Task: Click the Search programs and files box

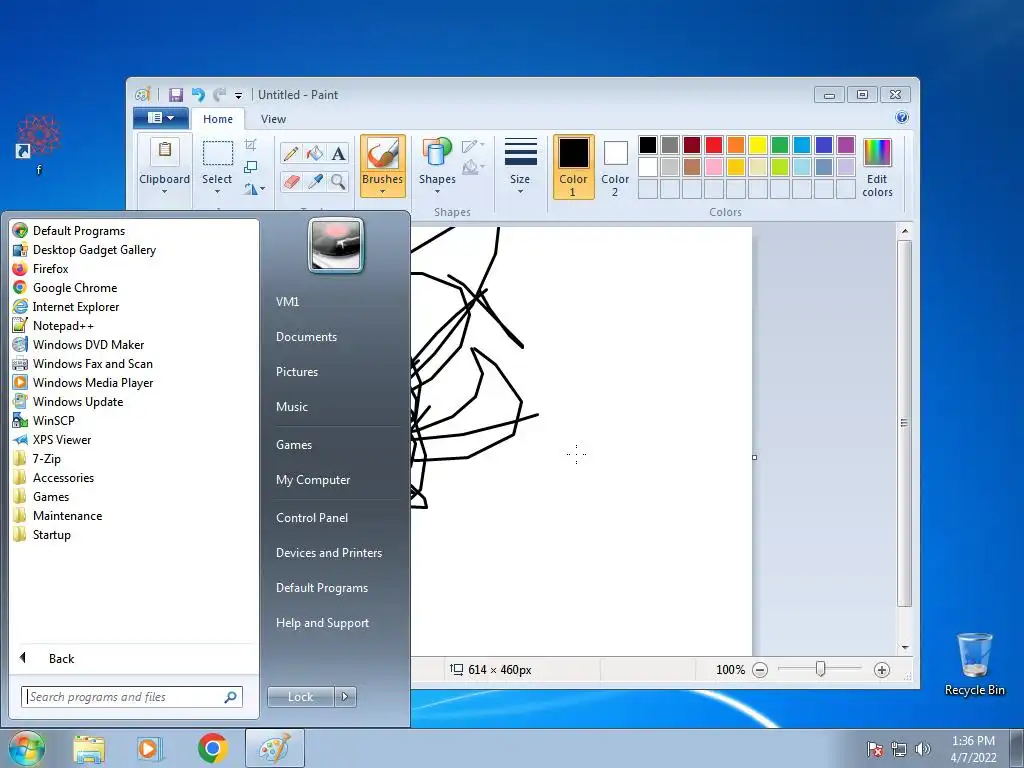Action: pyautogui.click(x=132, y=697)
